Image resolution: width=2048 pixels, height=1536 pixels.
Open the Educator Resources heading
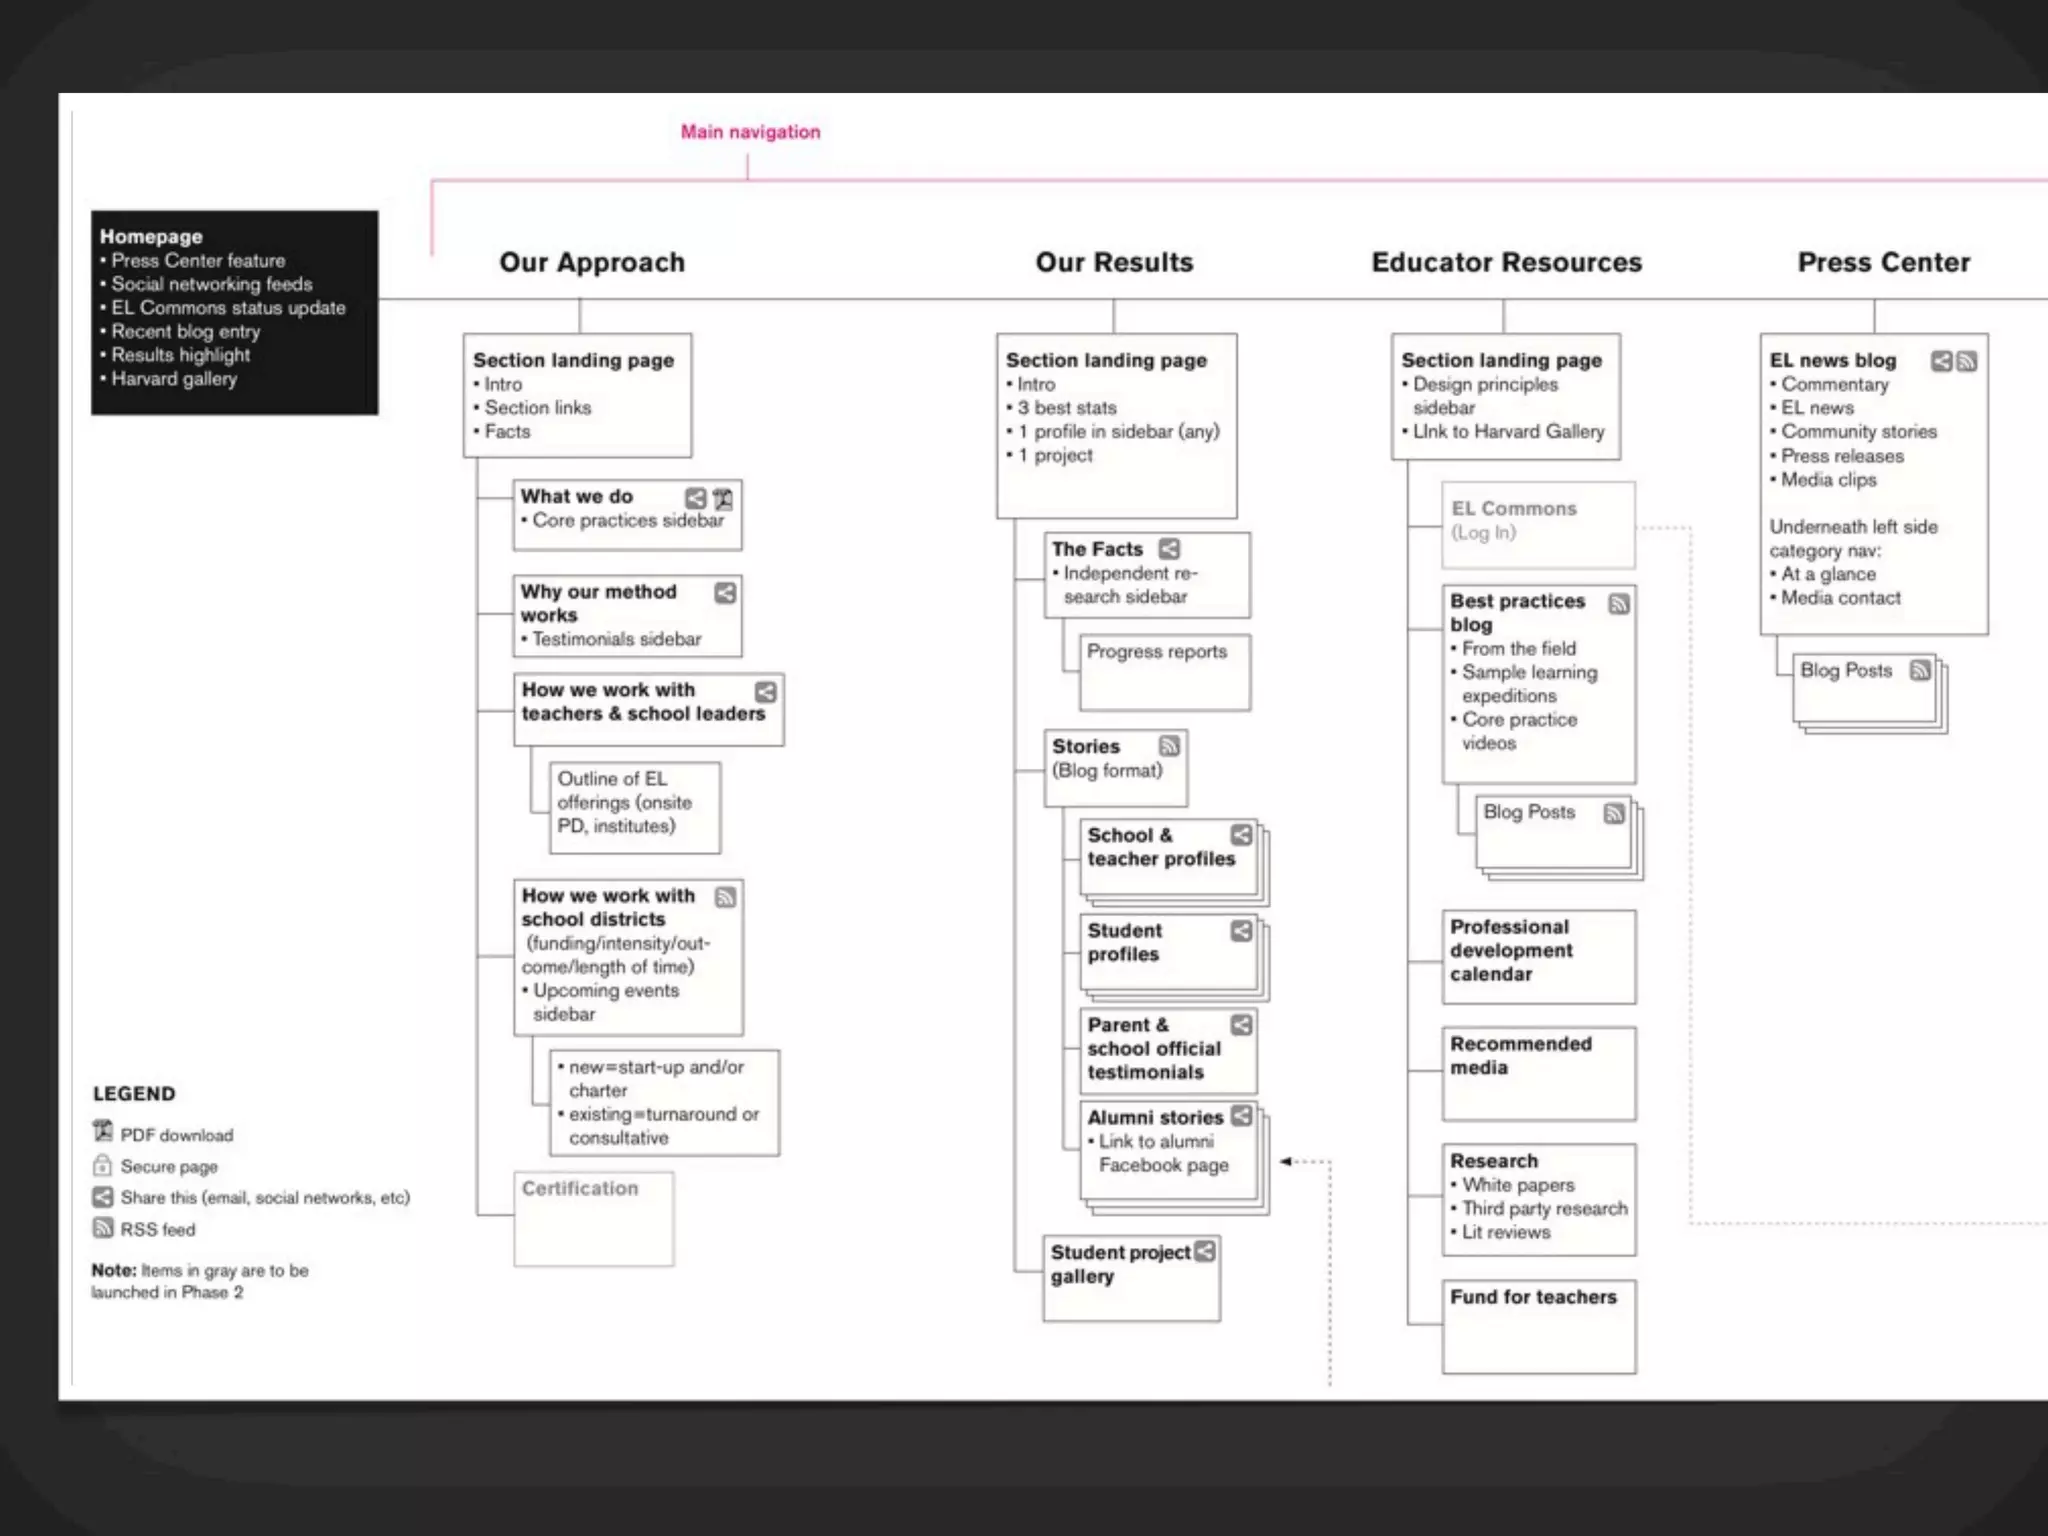(x=1506, y=263)
